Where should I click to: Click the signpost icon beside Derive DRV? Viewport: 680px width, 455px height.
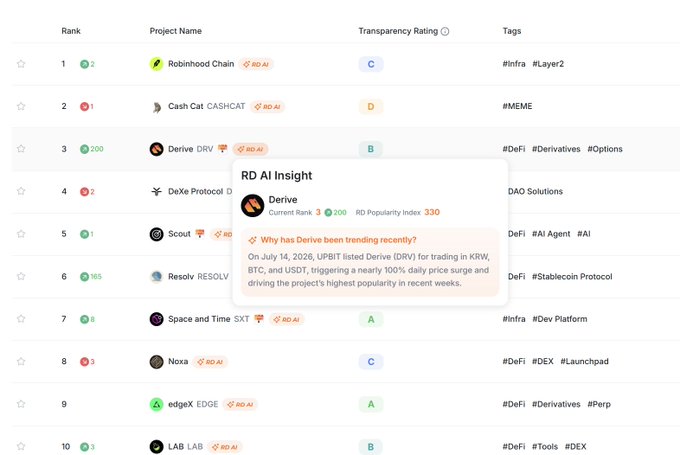click(x=222, y=148)
